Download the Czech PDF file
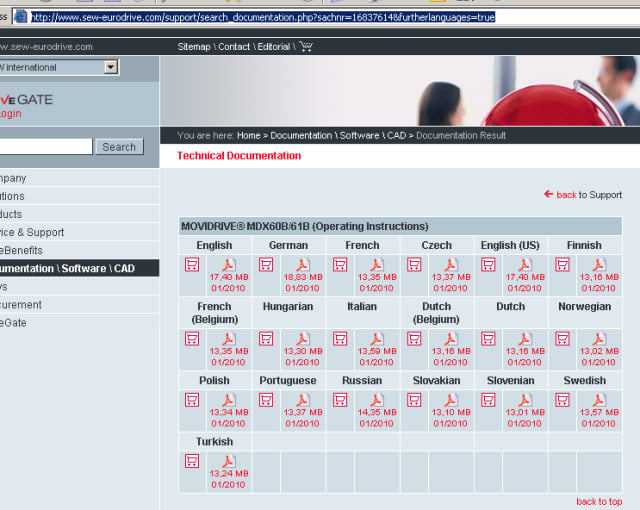This screenshot has width=640, height=510. point(451,265)
